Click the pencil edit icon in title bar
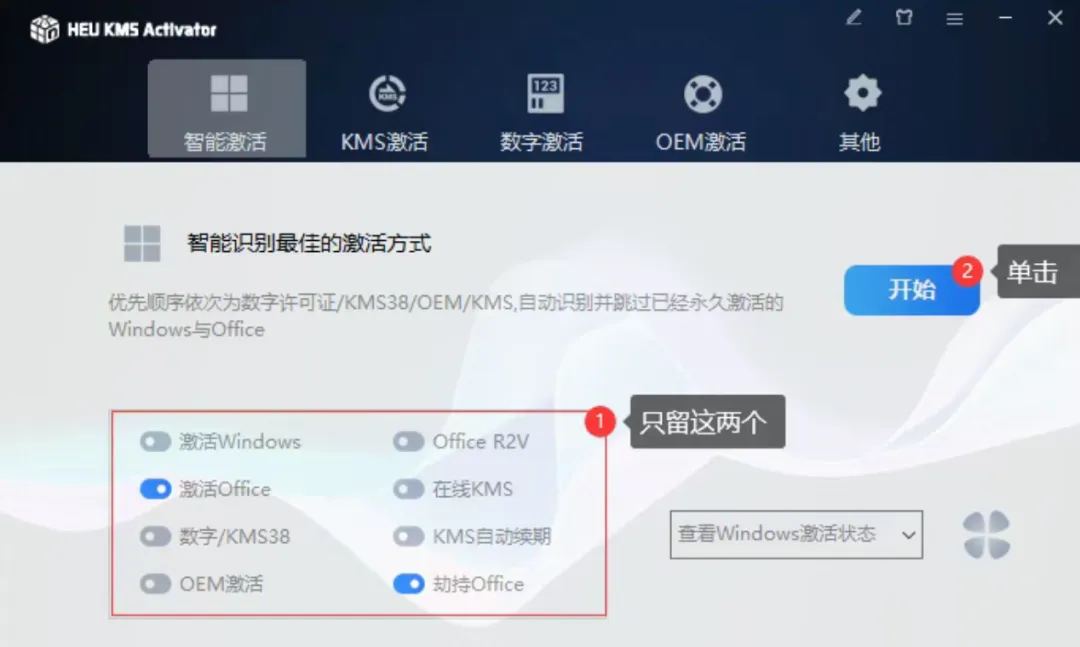This screenshot has width=1080, height=647. [854, 18]
